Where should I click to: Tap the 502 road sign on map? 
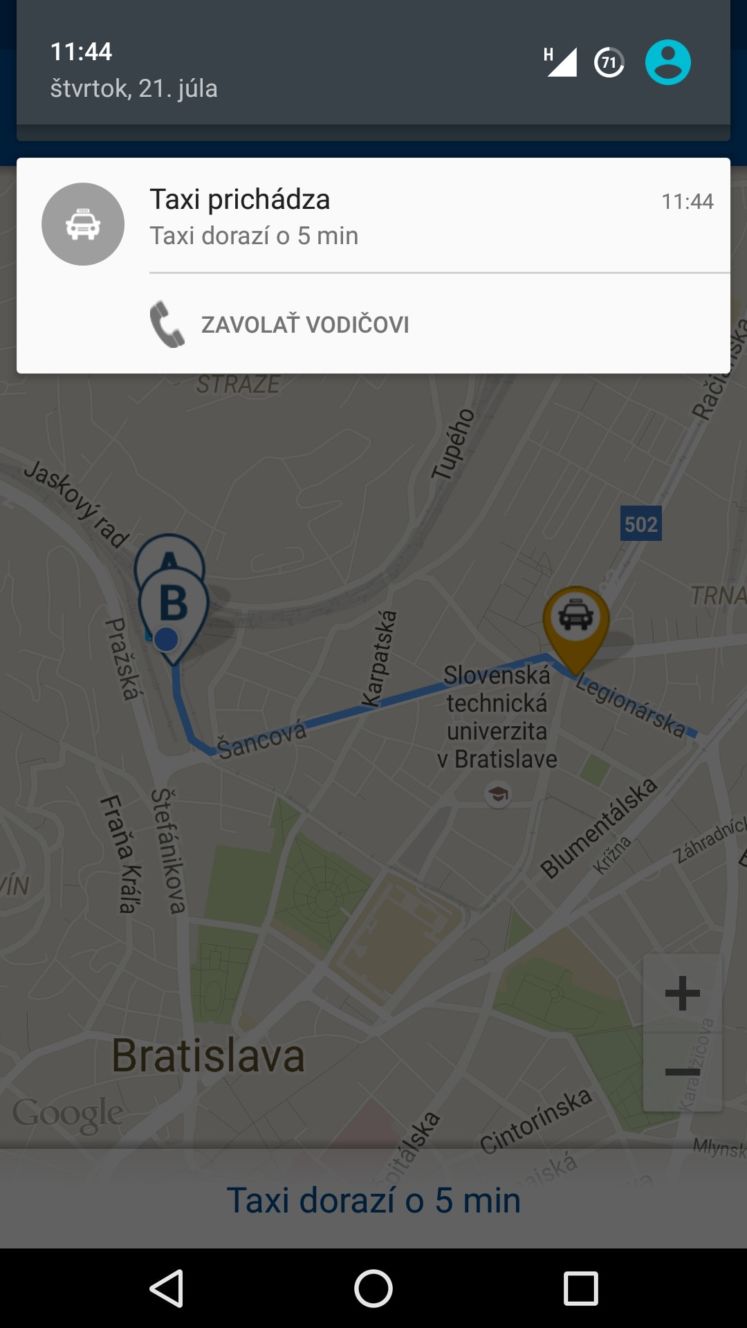pyautogui.click(x=641, y=523)
